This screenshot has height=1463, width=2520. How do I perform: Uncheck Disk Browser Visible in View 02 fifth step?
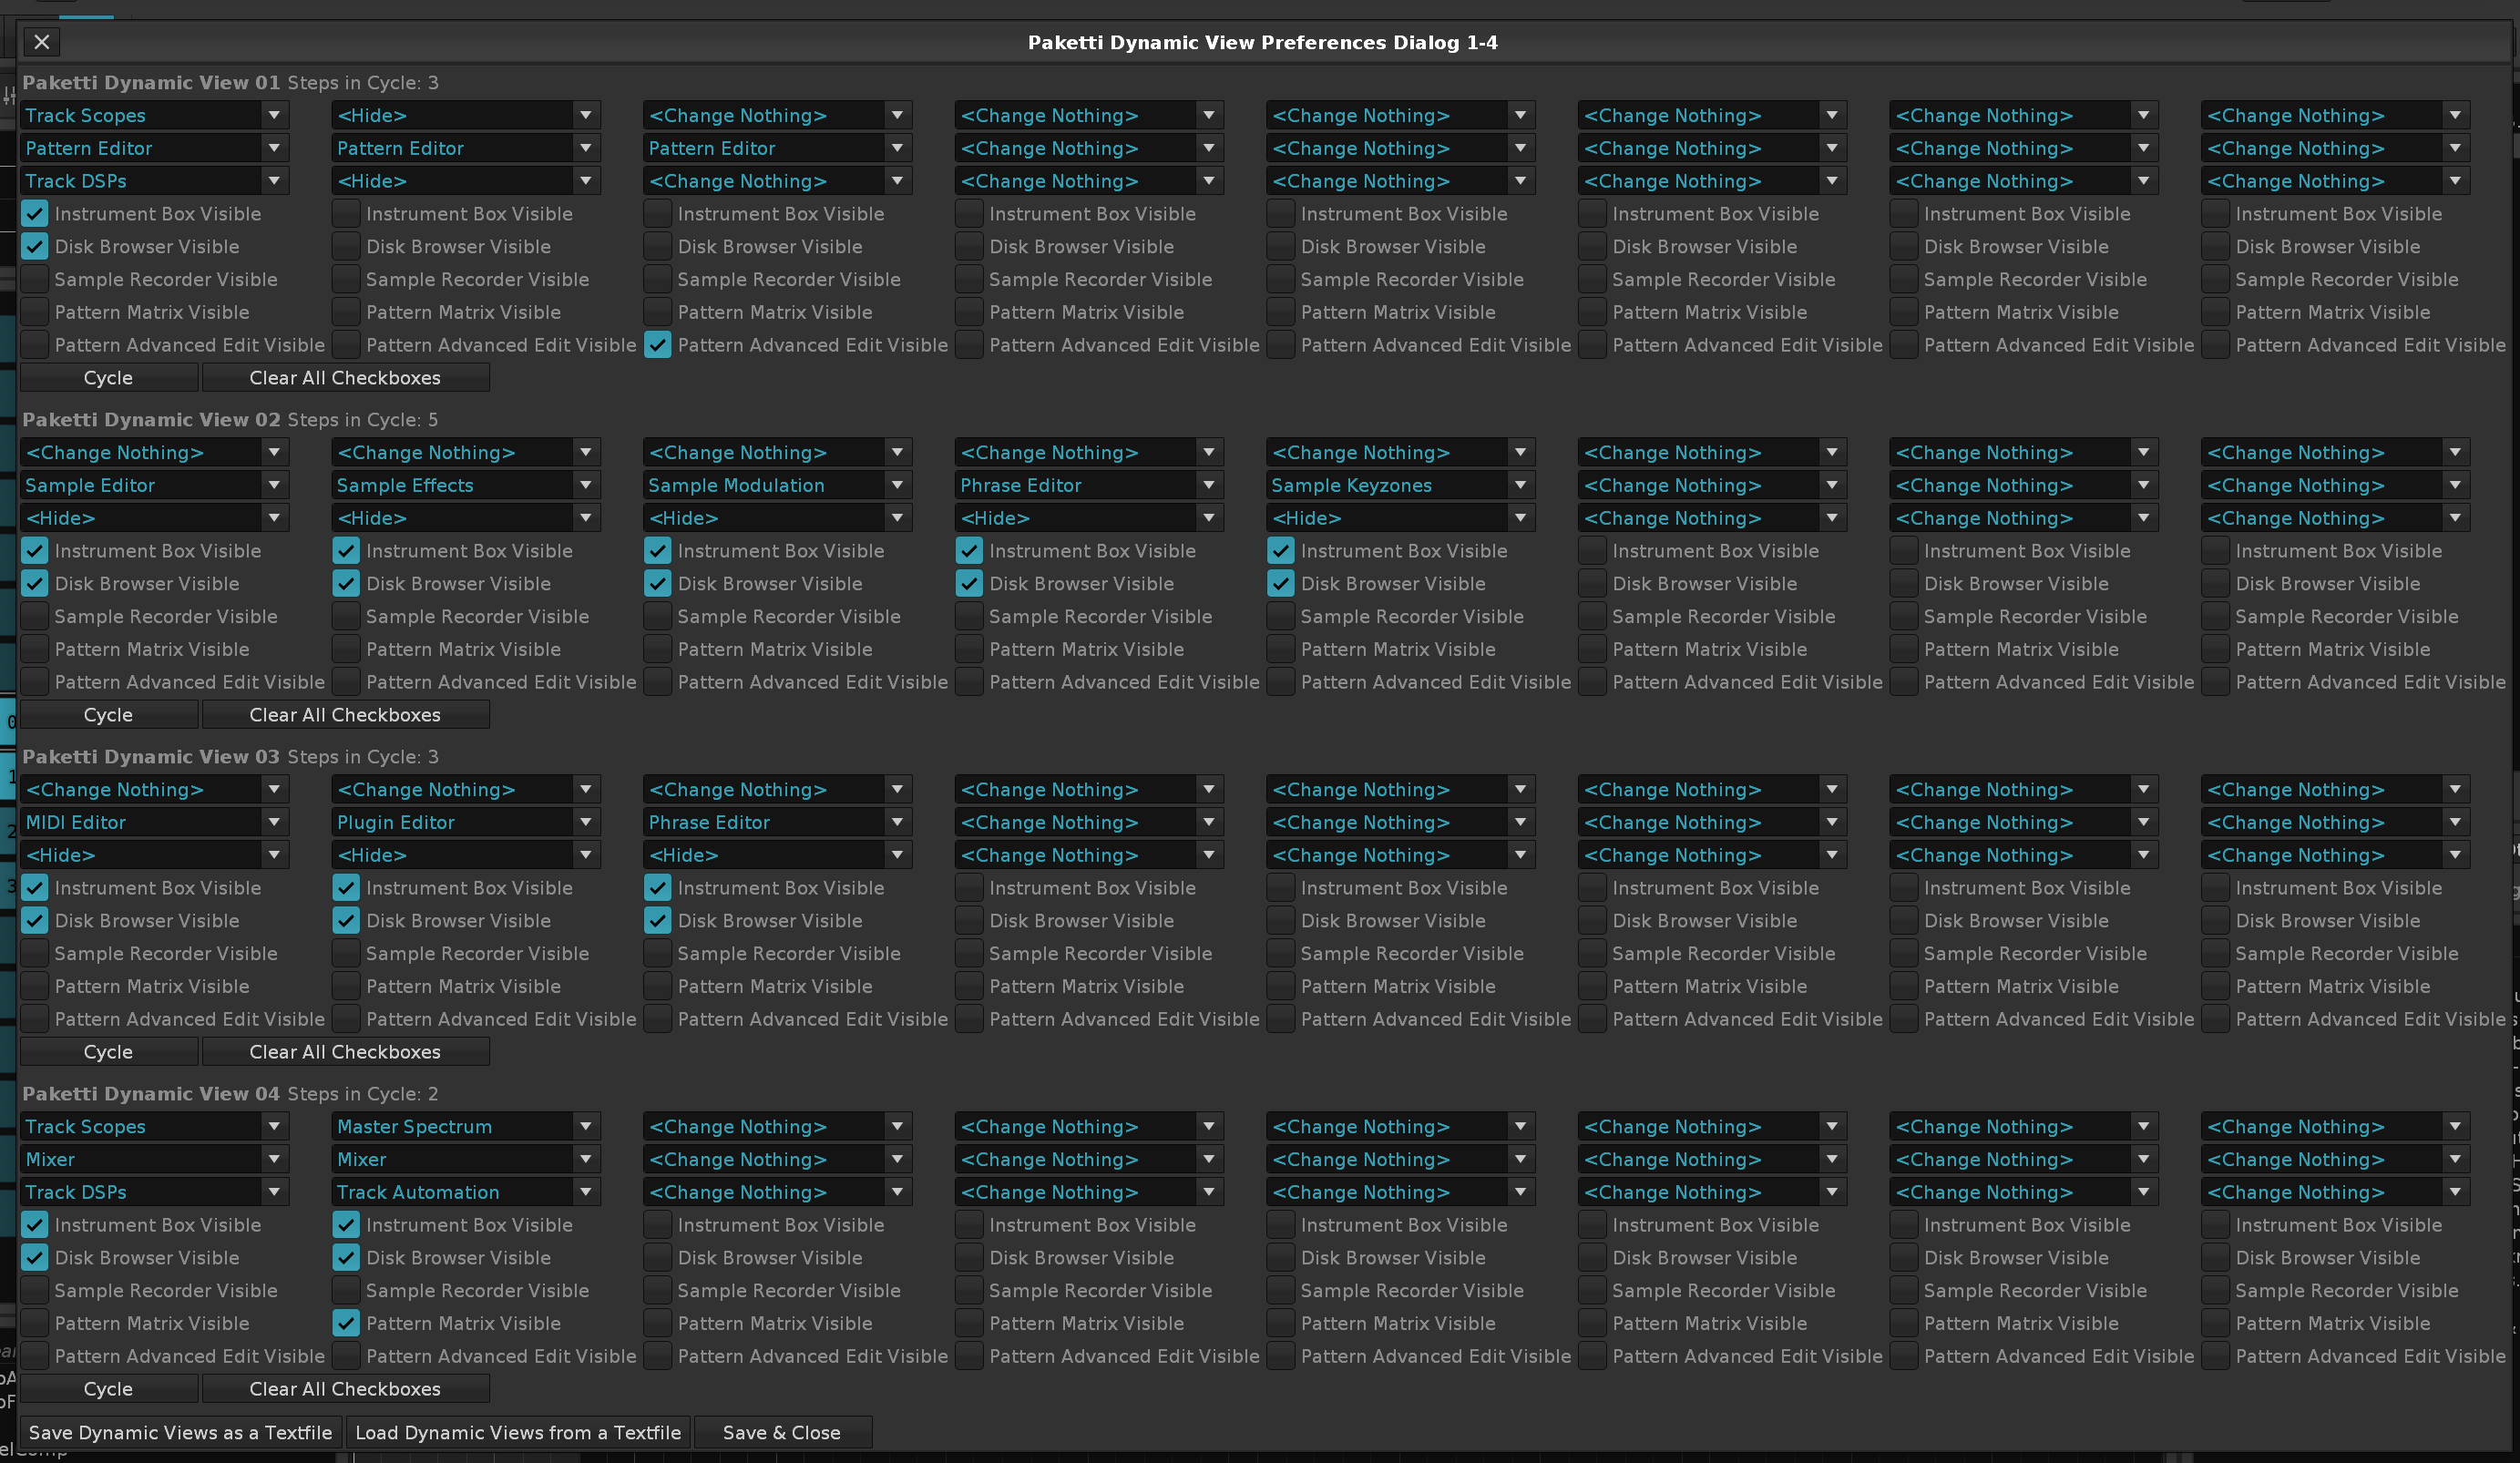1281,583
